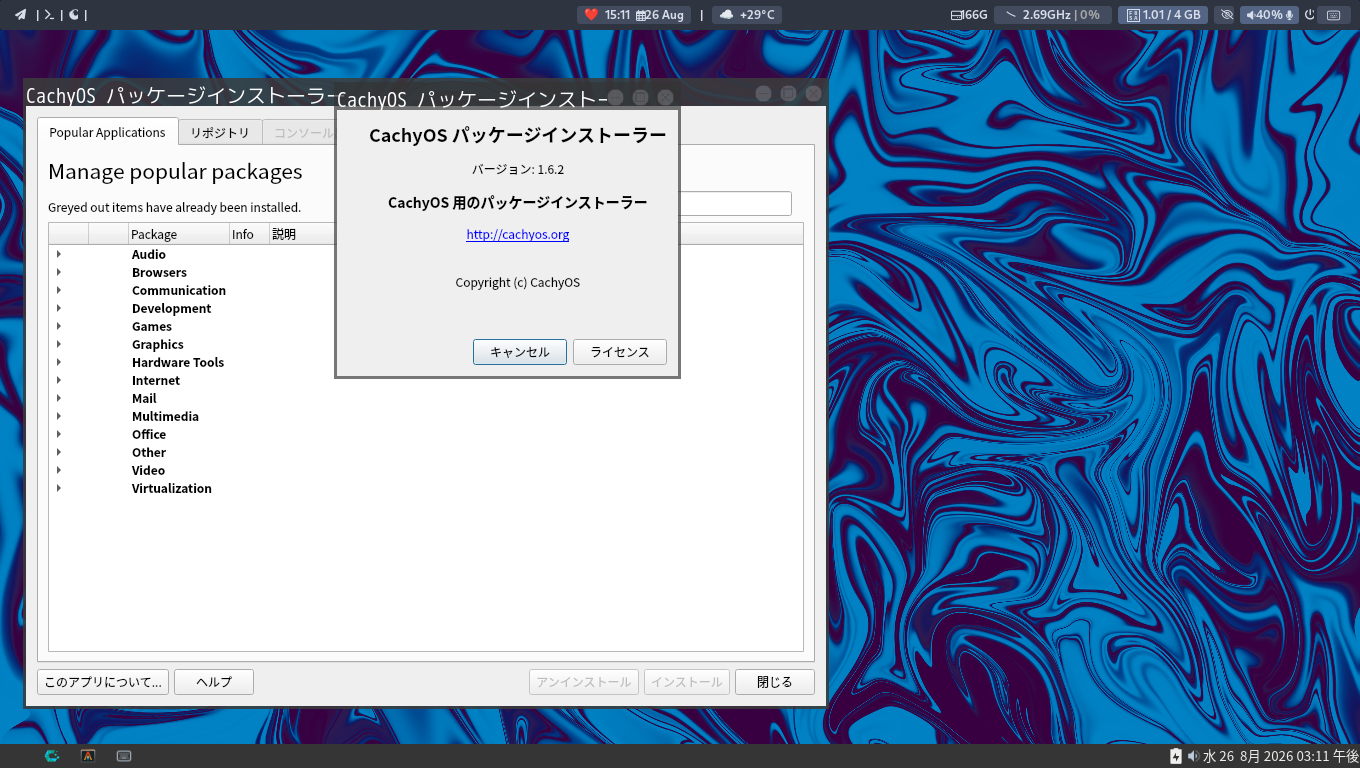Close the main package installer window
Screen dimensions: 1360x768
pos(813,93)
